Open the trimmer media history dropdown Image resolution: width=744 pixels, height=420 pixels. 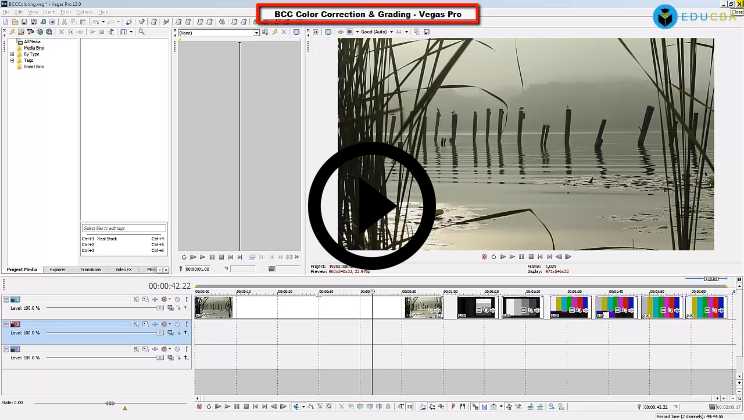(256, 33)
